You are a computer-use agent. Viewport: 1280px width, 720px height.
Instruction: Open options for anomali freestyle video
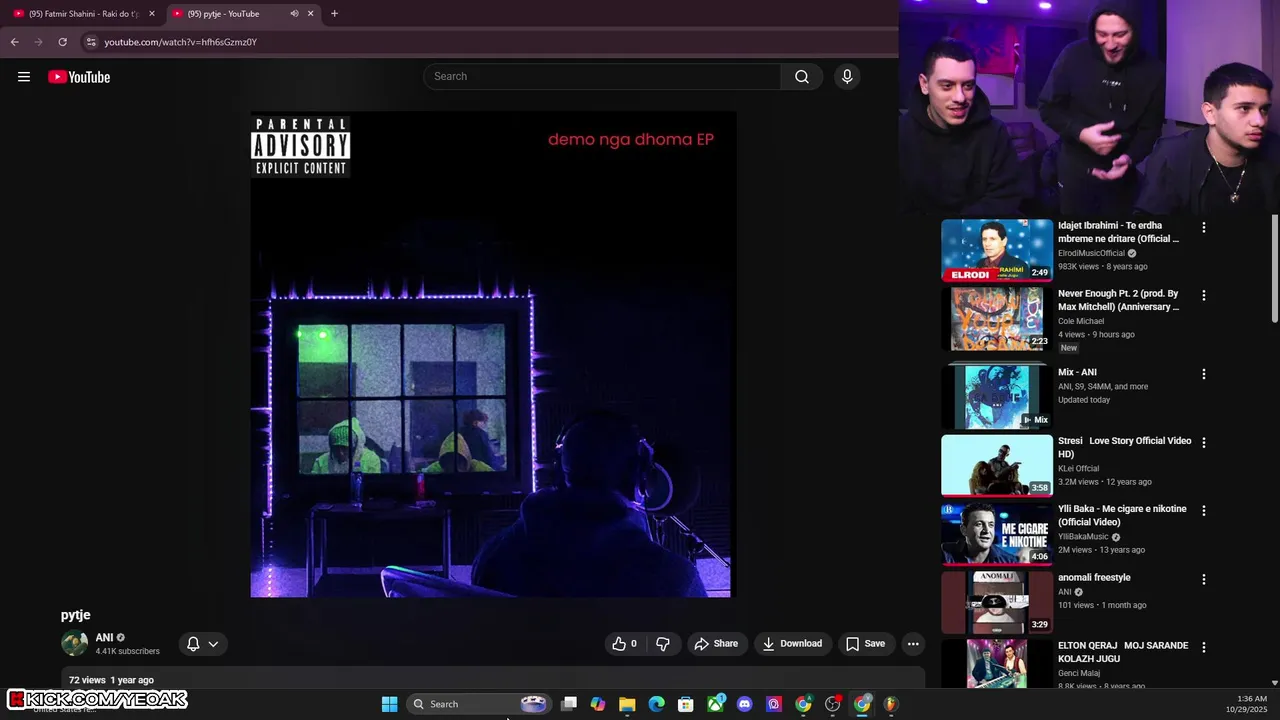pos(1204,579)
